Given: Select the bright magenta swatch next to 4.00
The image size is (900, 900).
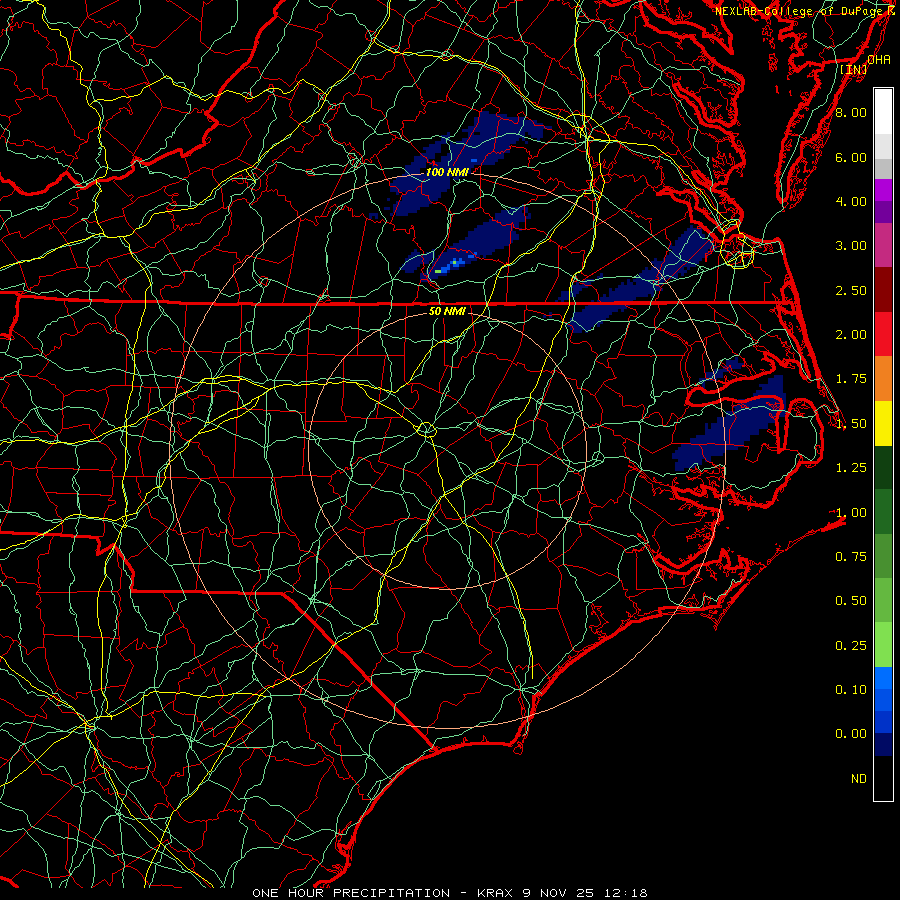Looking at the screenshot, I should click(883, 190).
